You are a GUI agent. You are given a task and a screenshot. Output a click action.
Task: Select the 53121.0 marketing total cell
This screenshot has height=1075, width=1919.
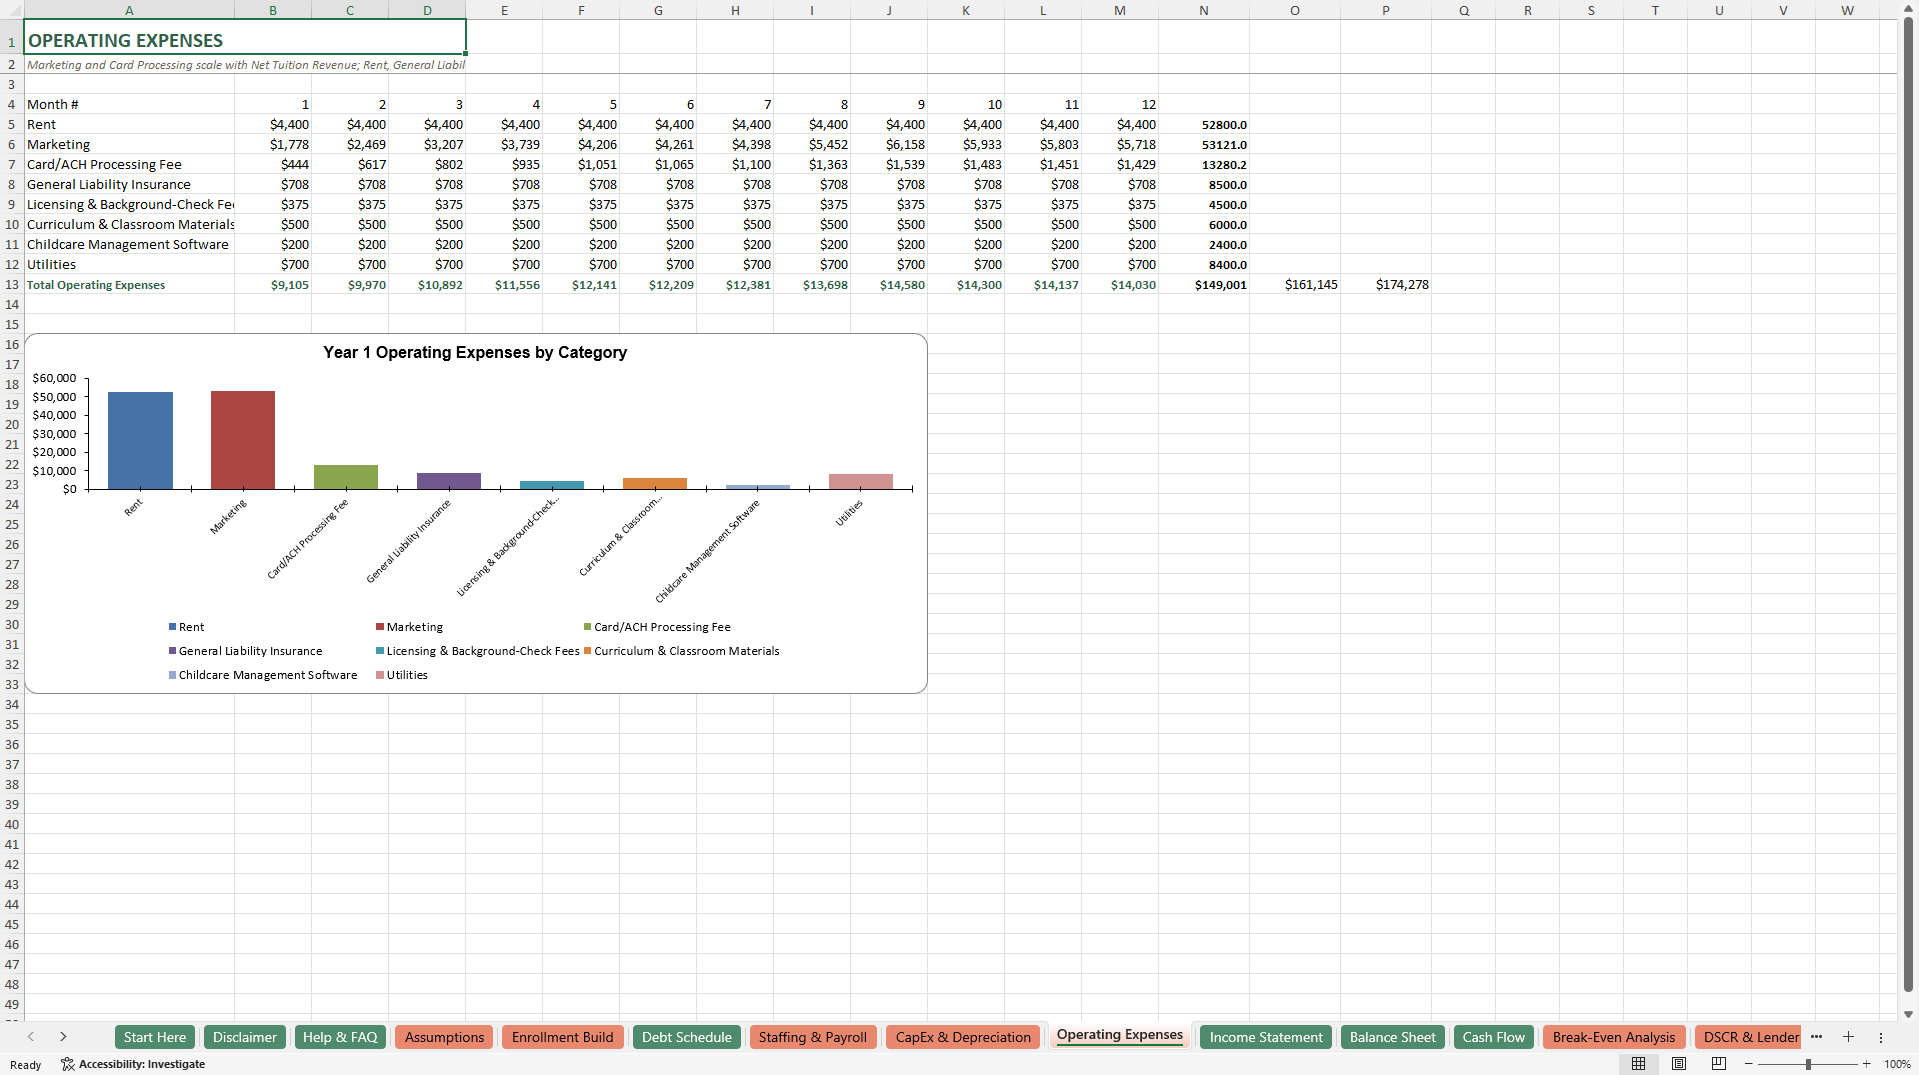(x=1204, y=145)
